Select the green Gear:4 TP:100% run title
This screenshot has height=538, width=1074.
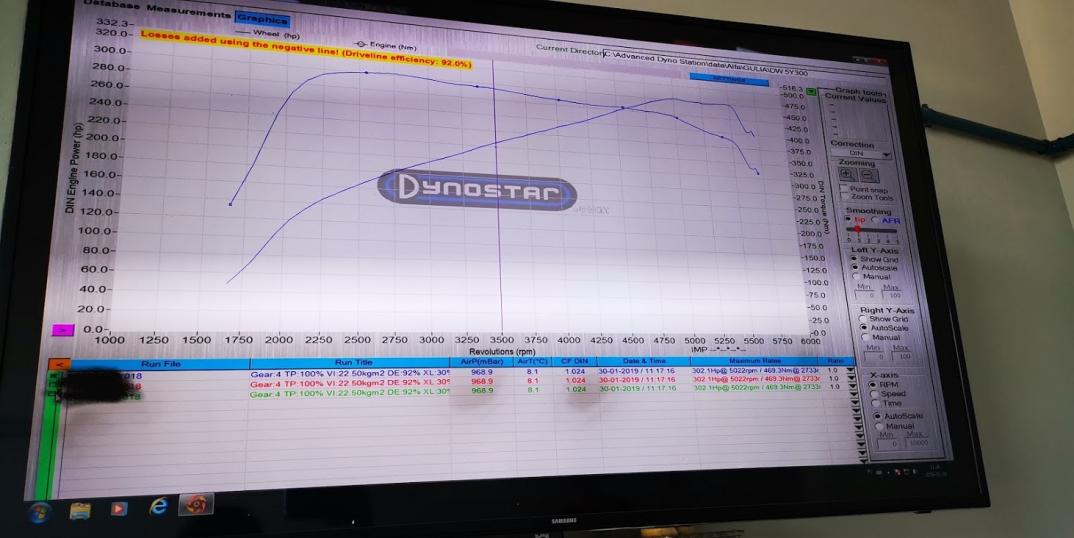350,394
